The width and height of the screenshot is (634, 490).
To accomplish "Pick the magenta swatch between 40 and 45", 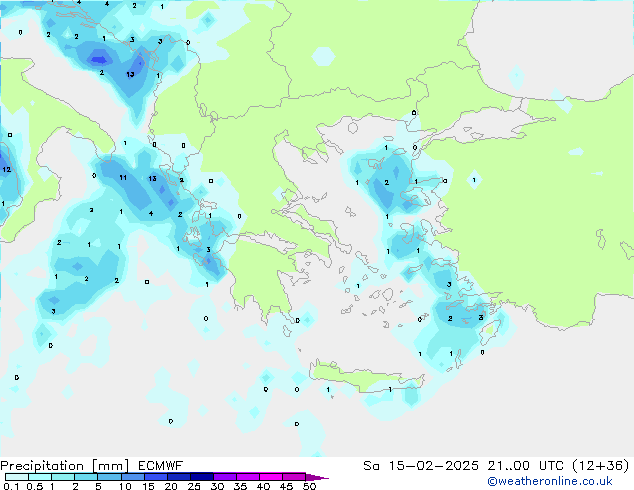I will (x=271, y=477).
